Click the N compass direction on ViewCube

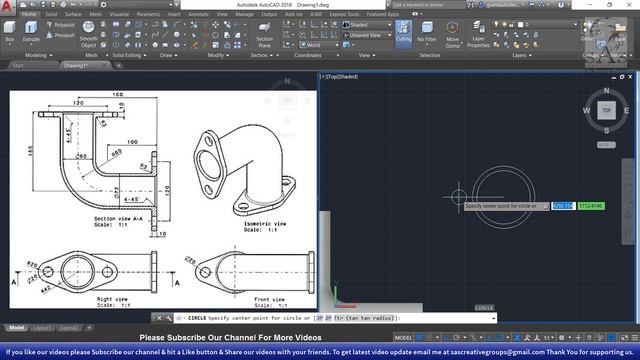[606, 91]
